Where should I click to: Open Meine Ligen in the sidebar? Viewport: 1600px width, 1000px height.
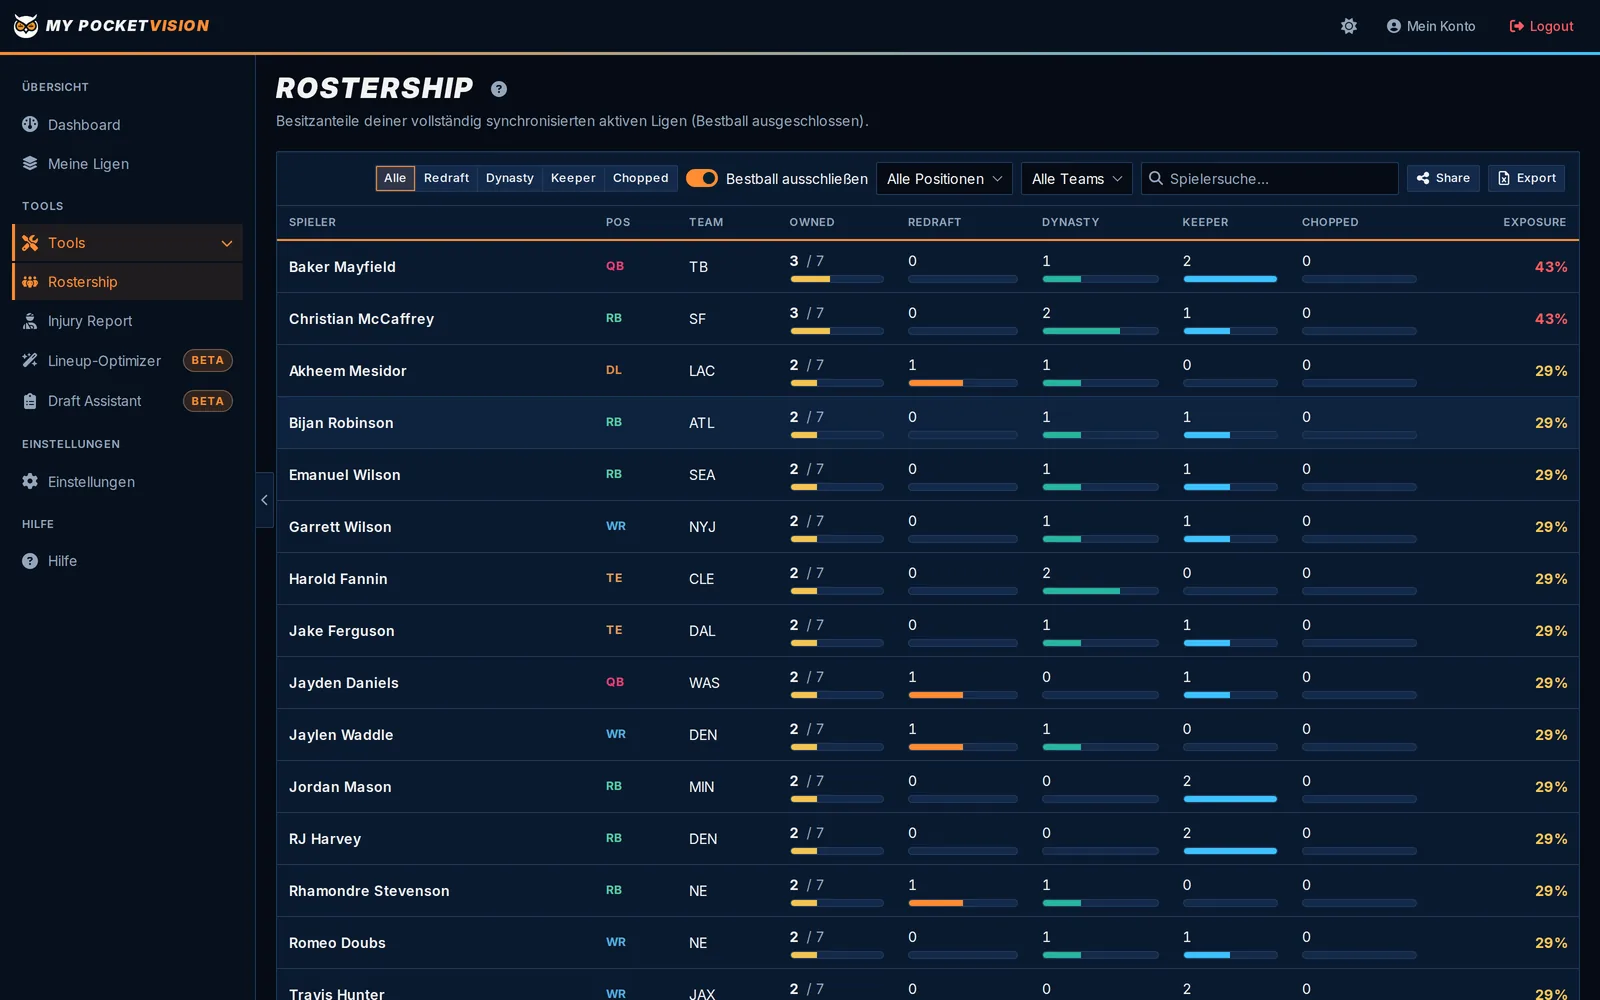pyautogui.click(x=127, y=164)
